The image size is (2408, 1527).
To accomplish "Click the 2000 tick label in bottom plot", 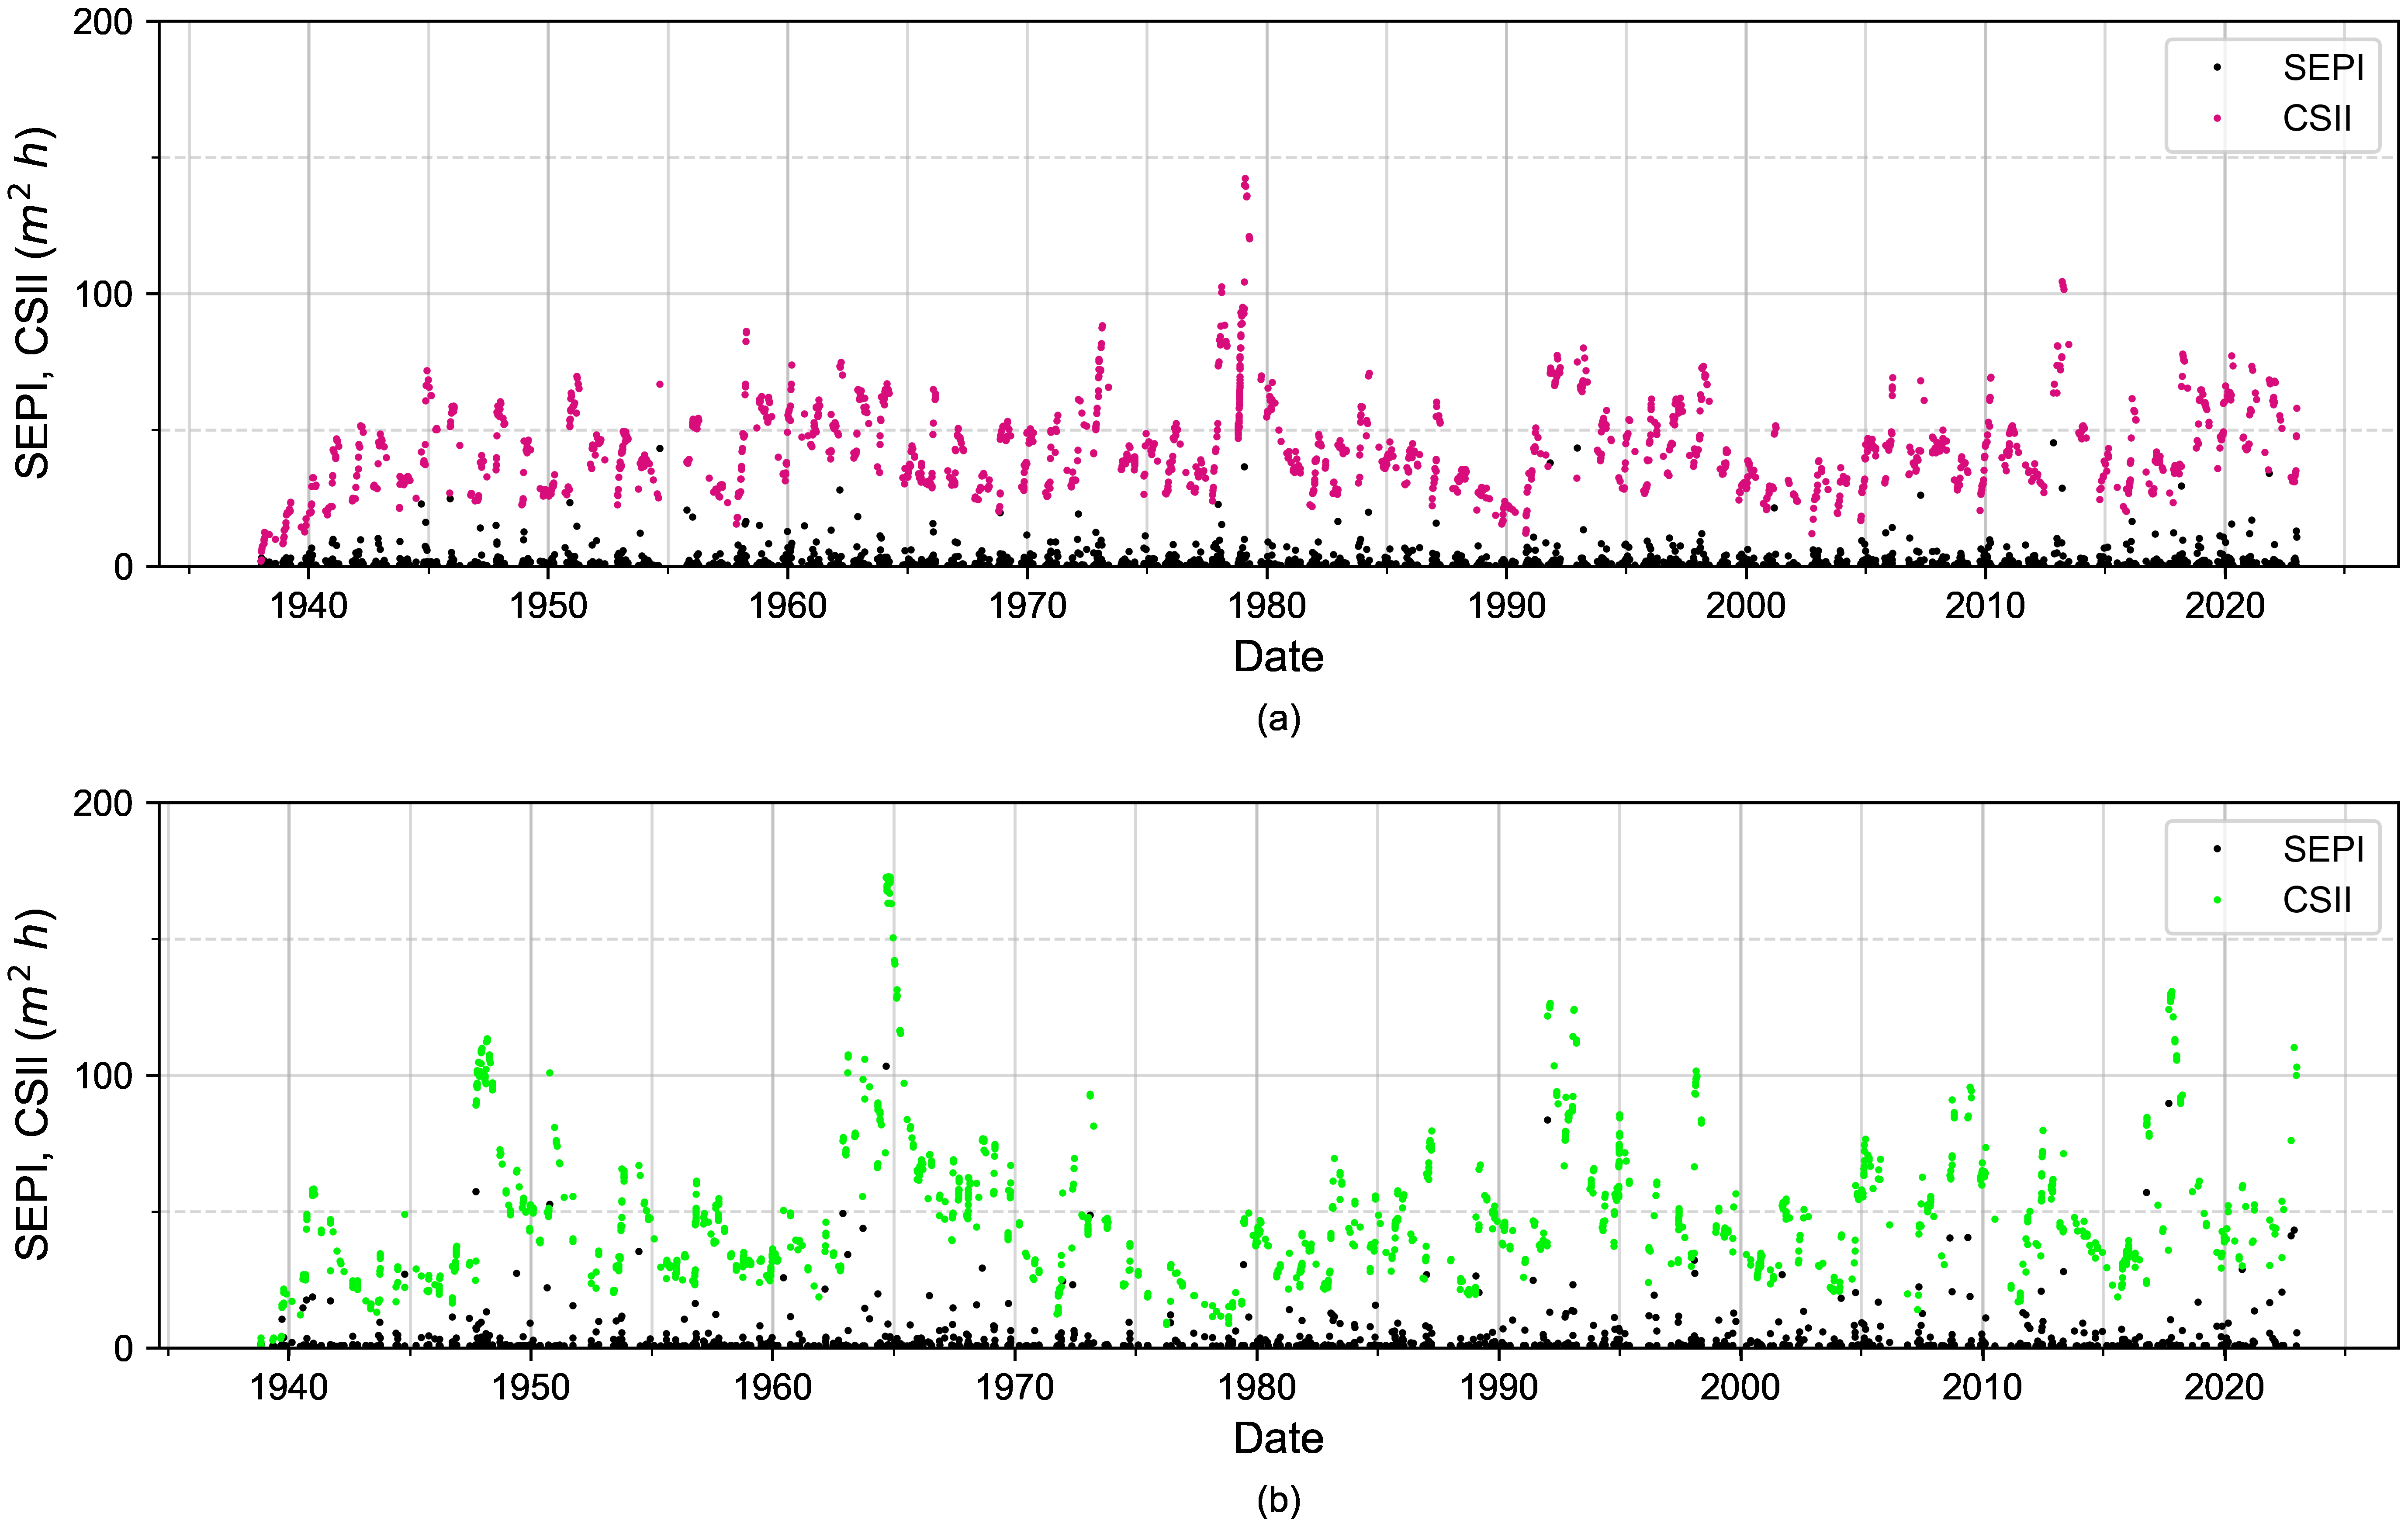I will click(1740, 1388).
